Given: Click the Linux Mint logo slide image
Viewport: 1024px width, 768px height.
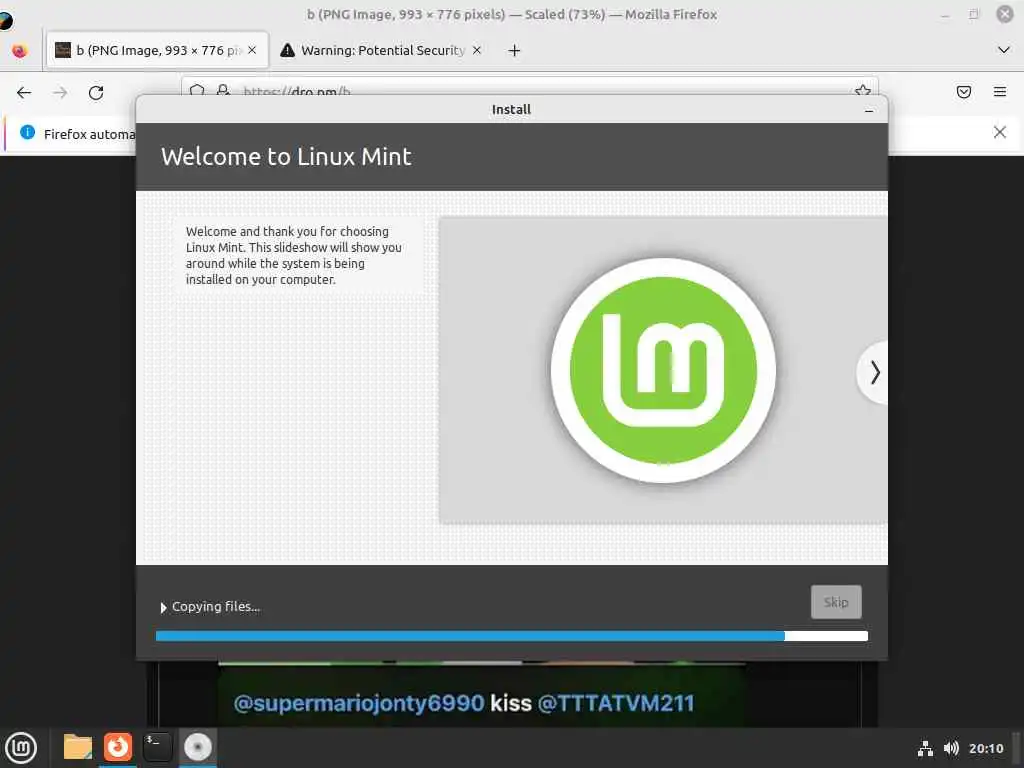Looking at the screenshot, I should click(x=663, y=370).
